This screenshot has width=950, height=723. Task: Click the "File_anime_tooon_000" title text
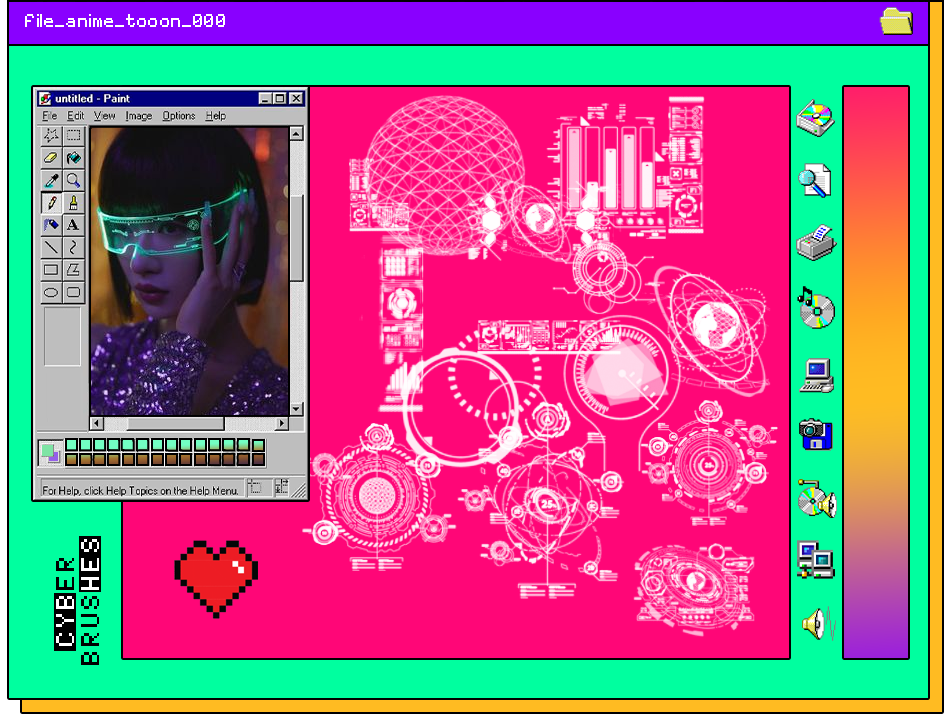[x=125, y=21]
